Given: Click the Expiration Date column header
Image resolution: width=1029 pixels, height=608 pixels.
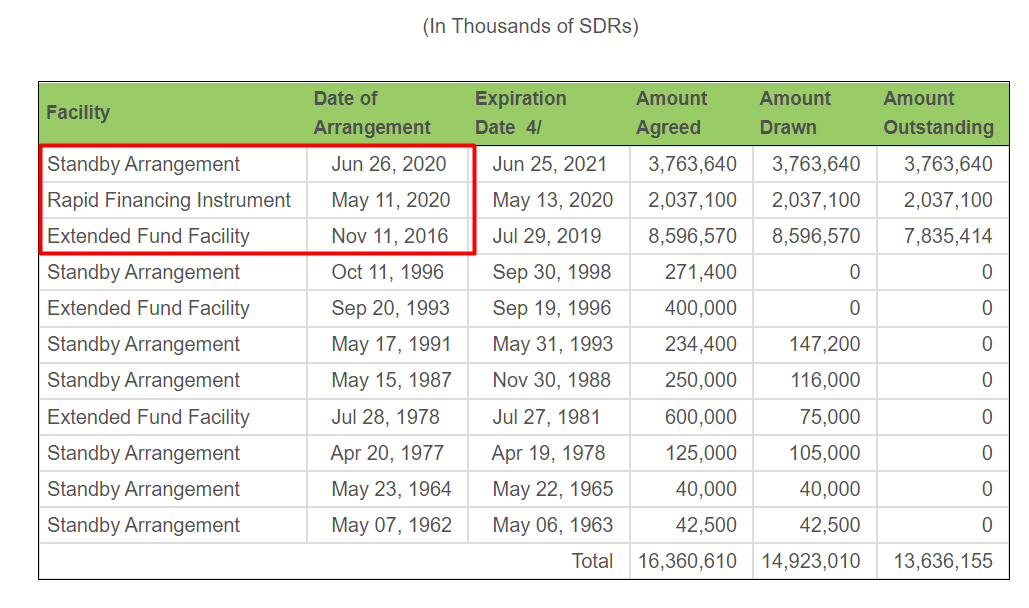Looking at the screenshot, I should (520, 113).
